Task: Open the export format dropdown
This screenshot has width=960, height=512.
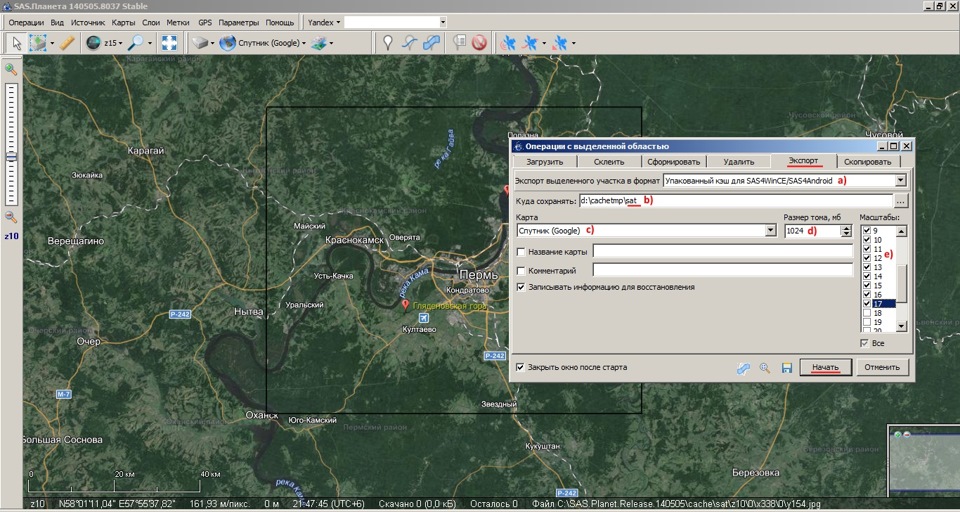Action: [x=900, y=181]
